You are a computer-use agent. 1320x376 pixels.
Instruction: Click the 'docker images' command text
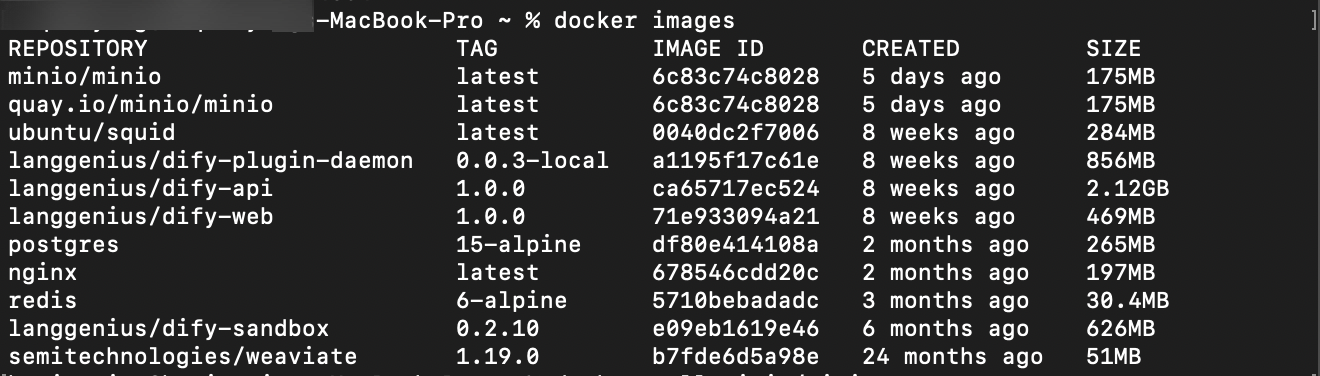644,20
